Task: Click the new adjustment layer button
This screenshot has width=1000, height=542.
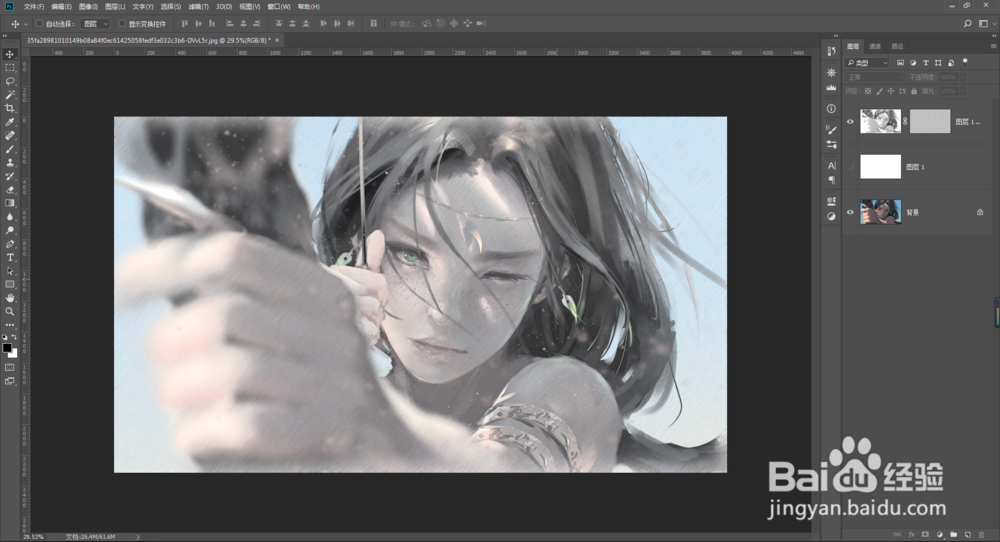Action: [x=939, y=534]
